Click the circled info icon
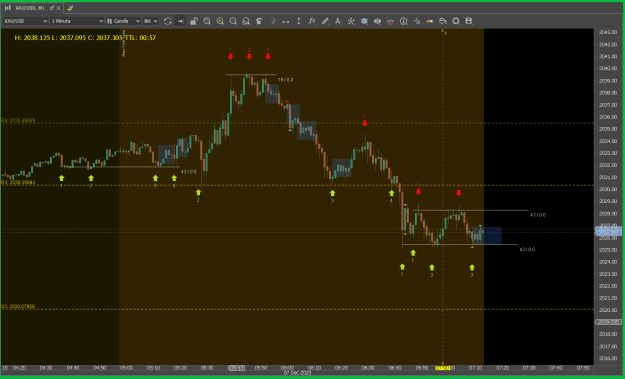 (404, 21)
